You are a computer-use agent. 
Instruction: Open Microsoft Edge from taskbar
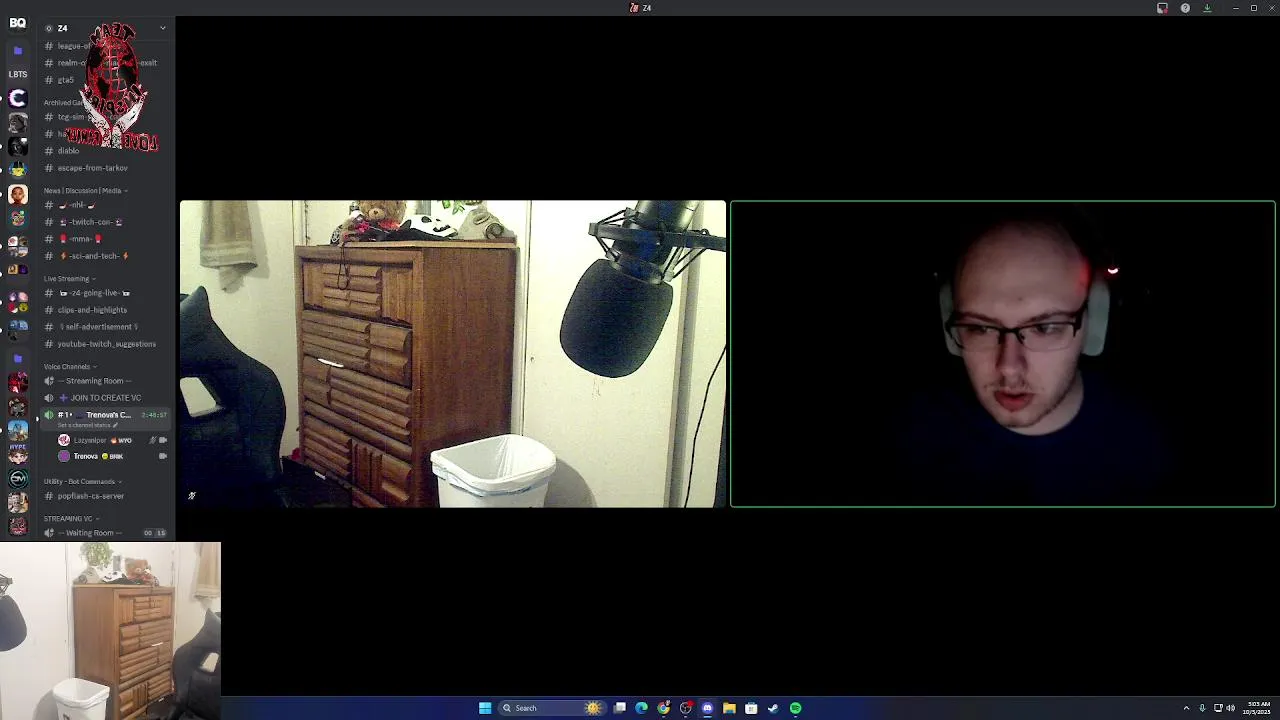click(x=641, y=708)
